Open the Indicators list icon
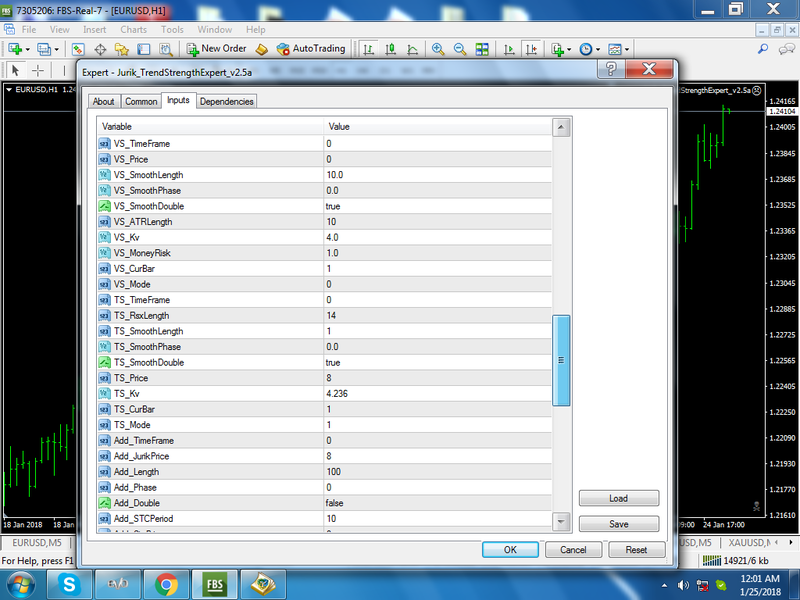This screenshot has height=600, width=800. pos(557,49)
